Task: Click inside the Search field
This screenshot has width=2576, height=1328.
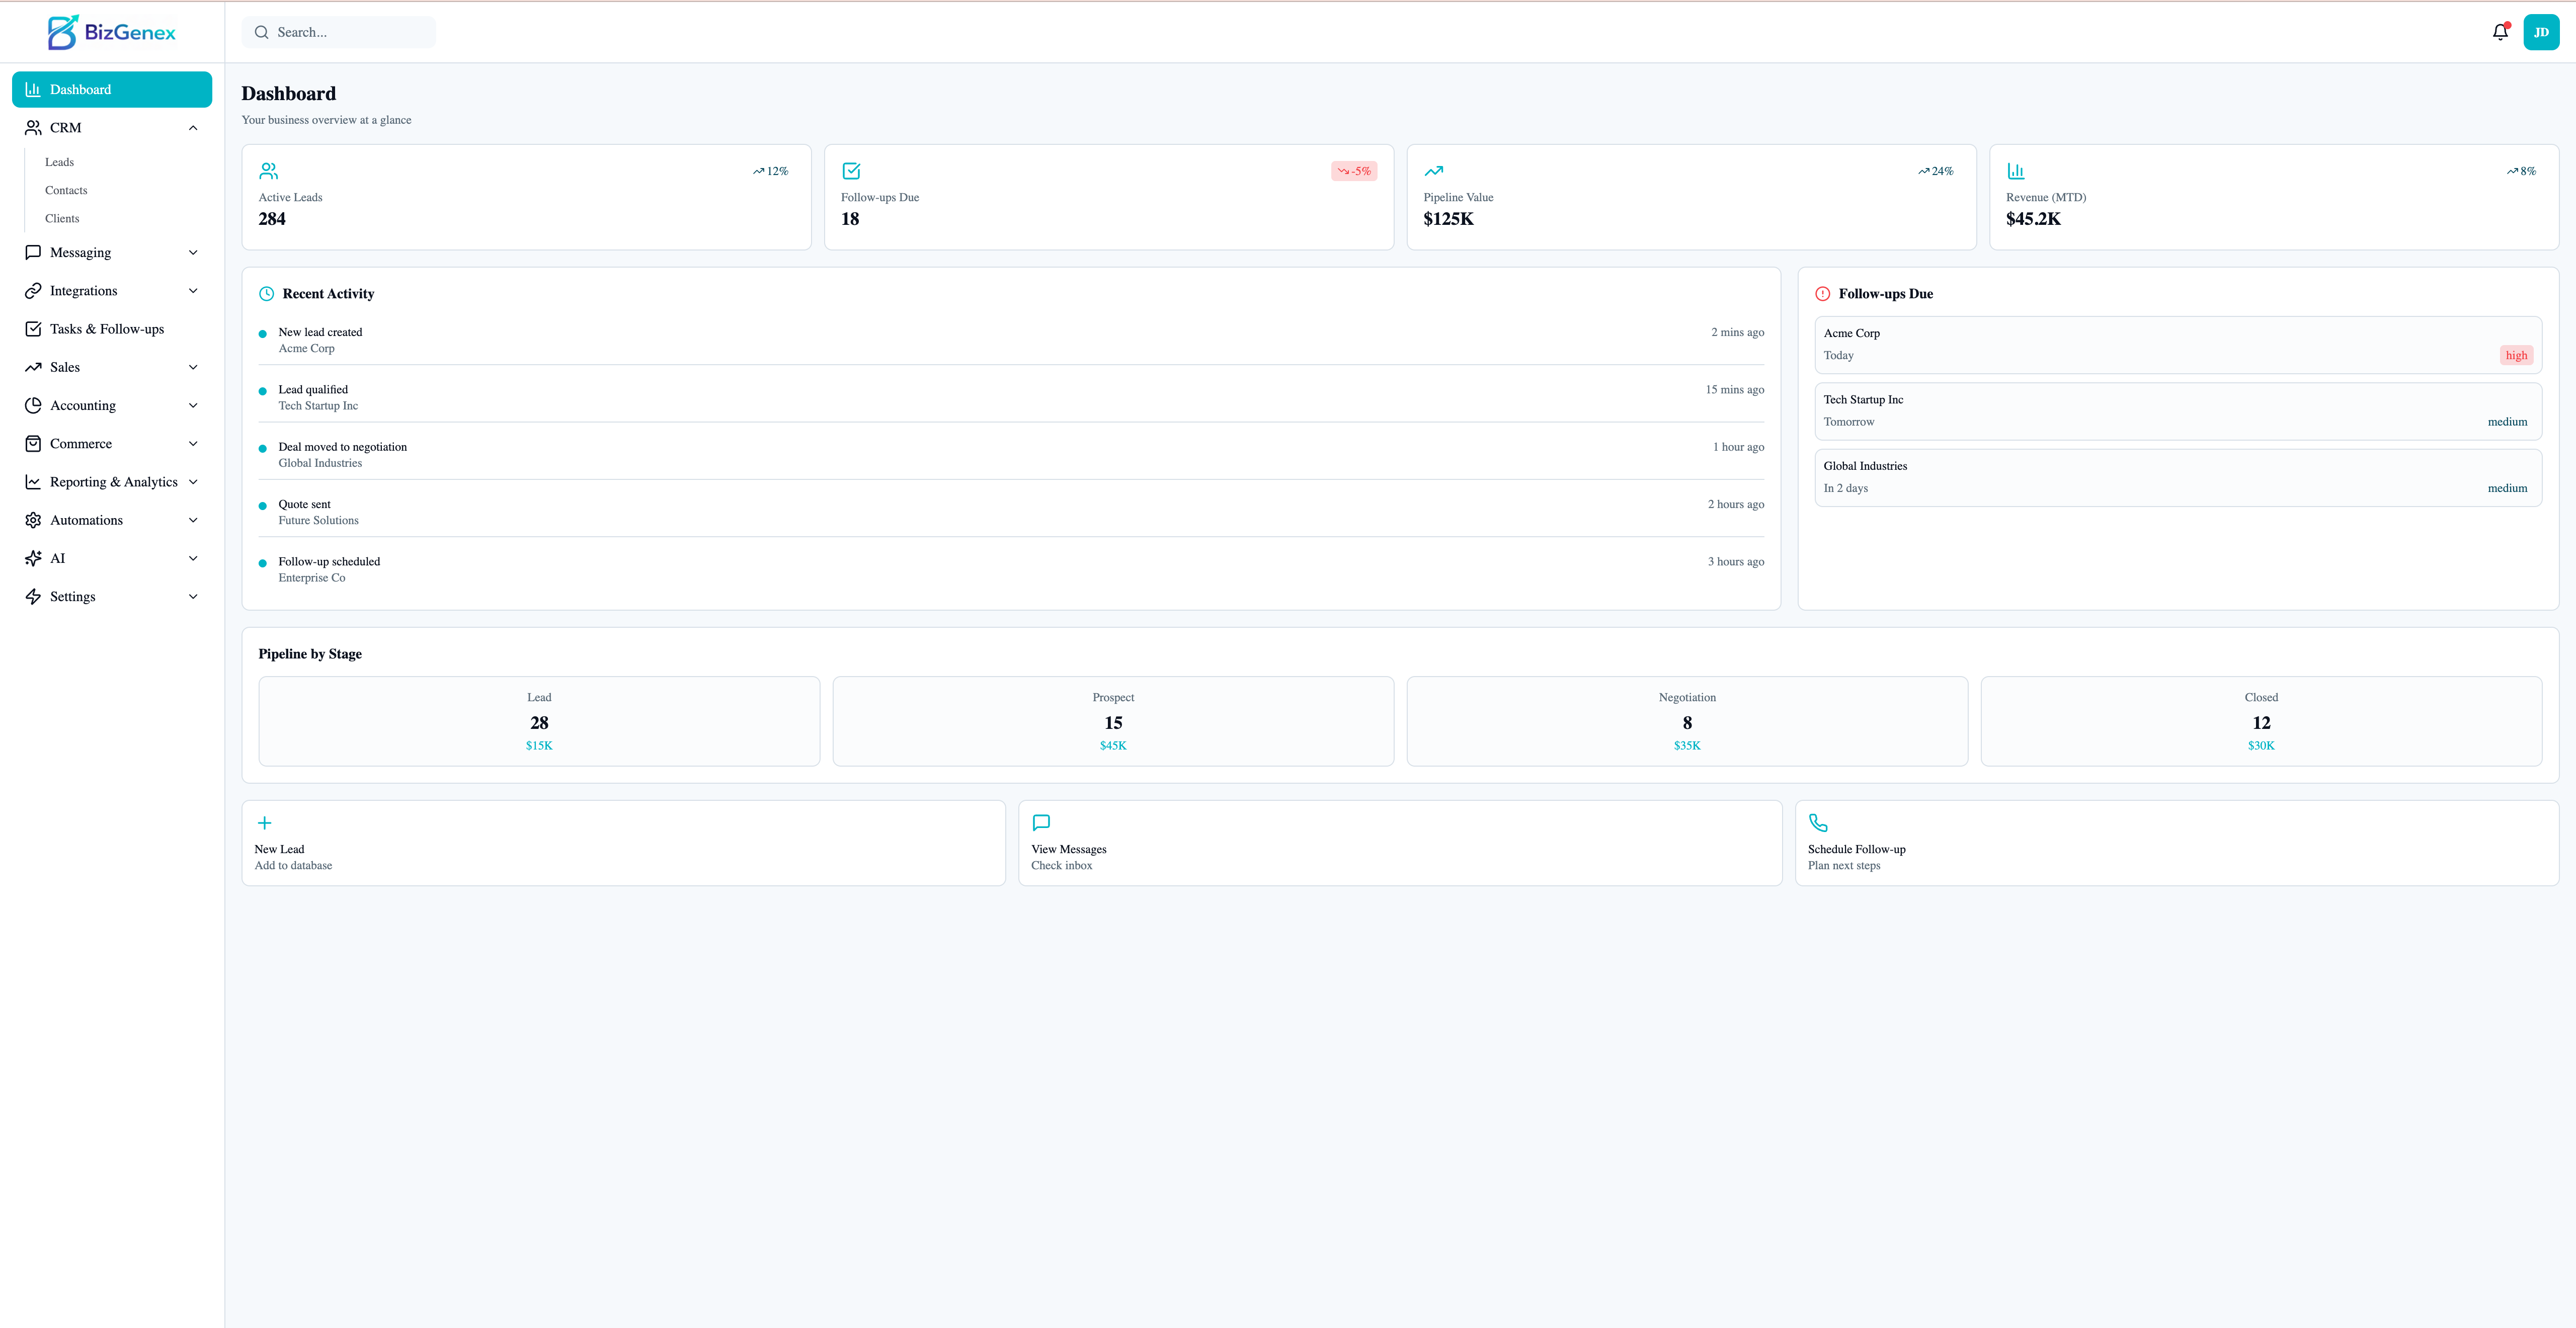Action: 338,31
